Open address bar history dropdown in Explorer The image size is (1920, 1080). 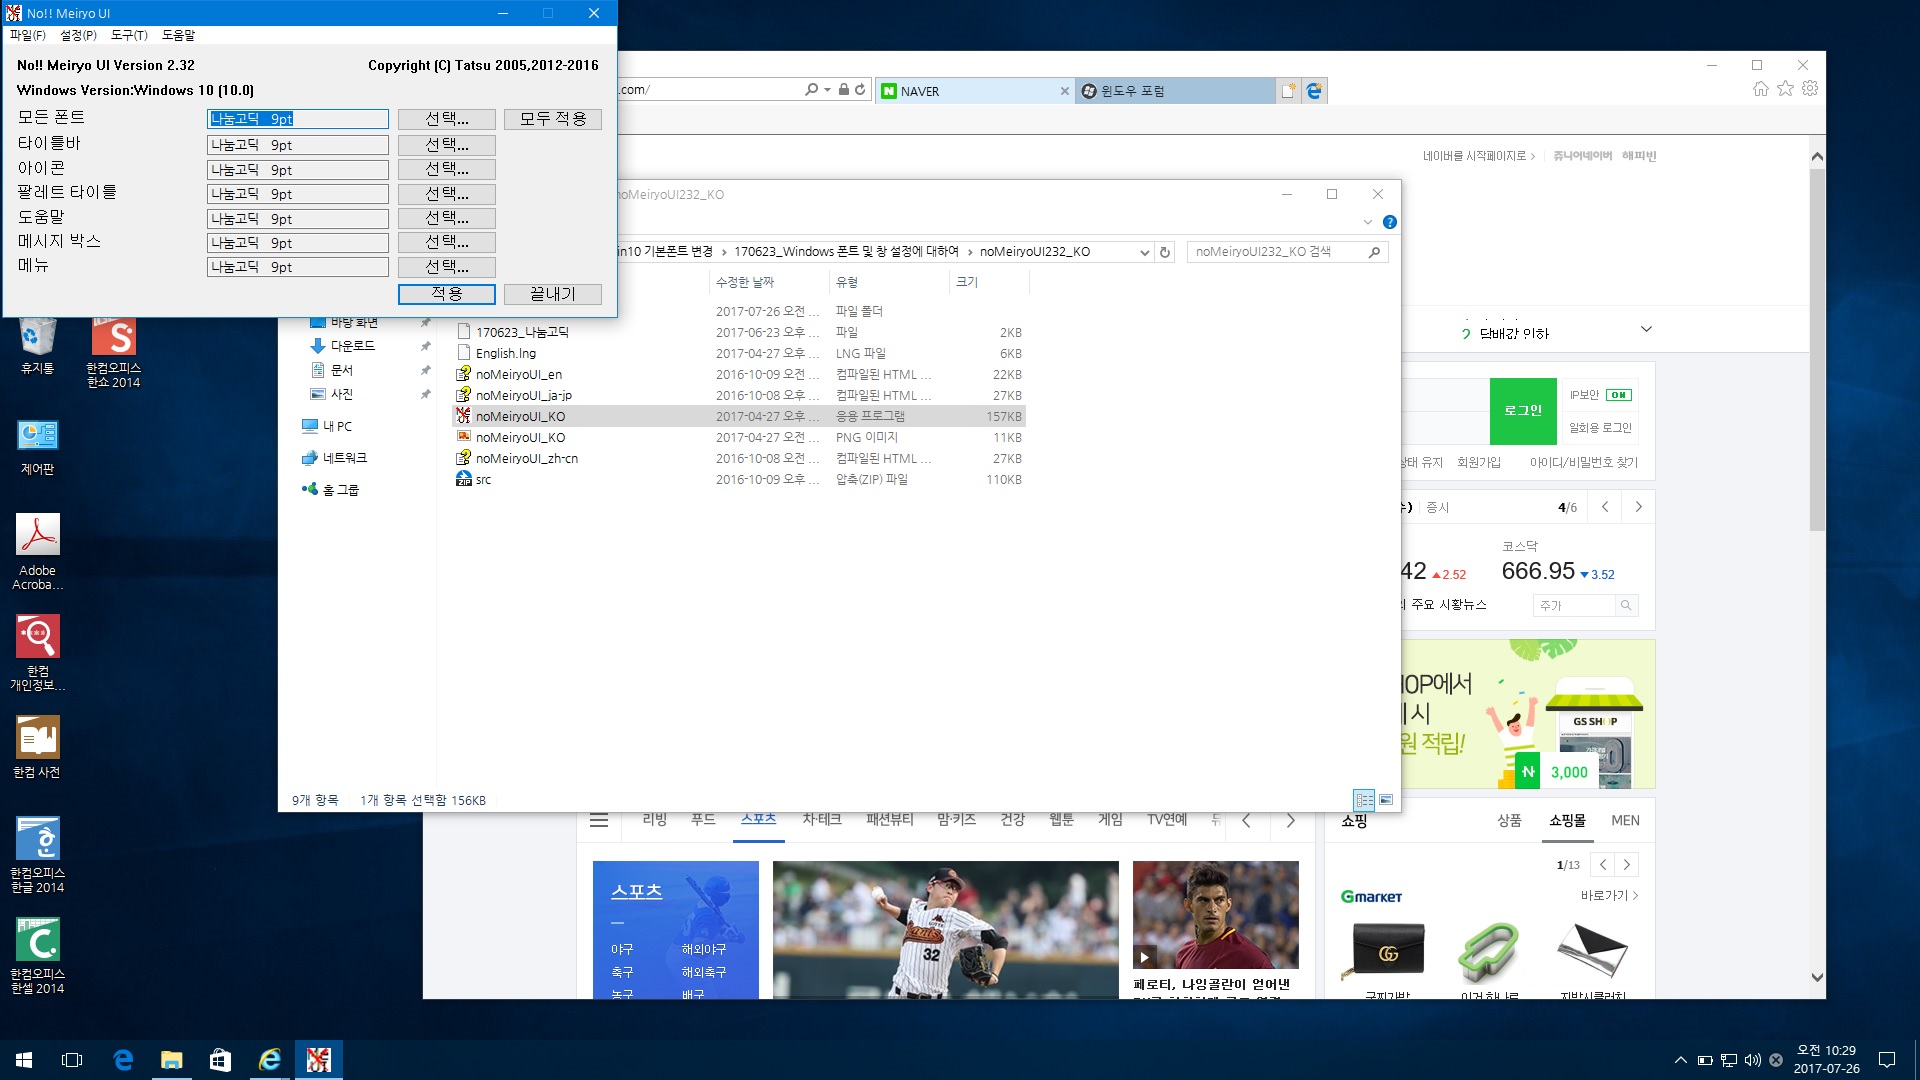[x=1144, y=253]
